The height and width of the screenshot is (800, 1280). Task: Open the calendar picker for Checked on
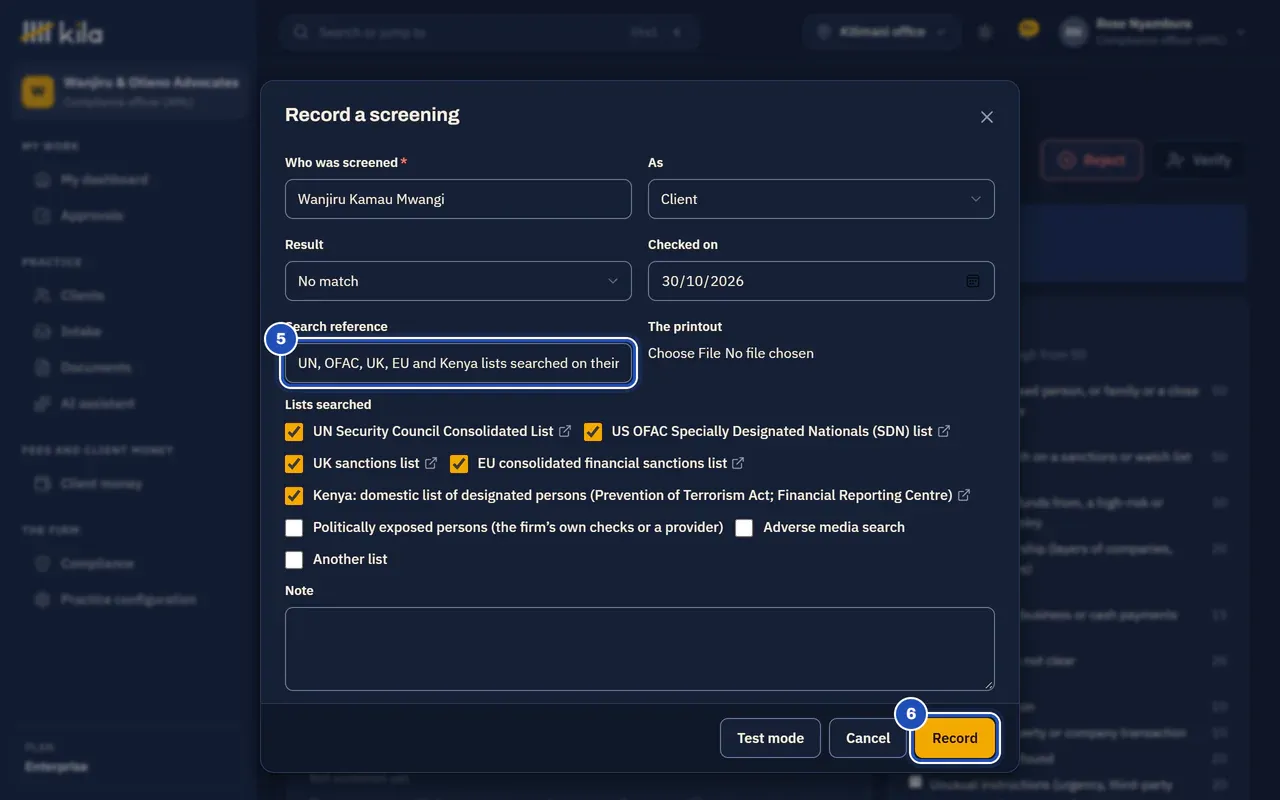click(x=972, y=281)
